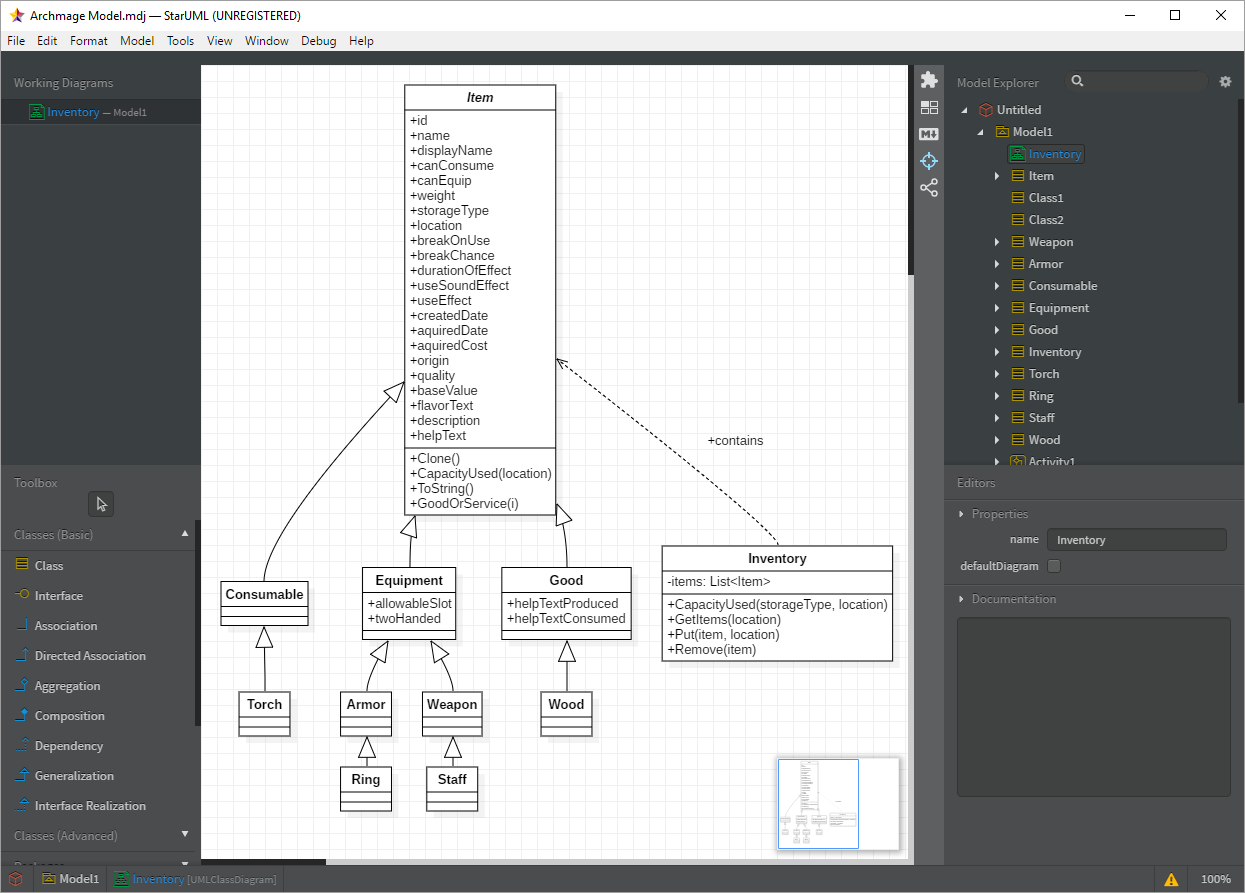Toggle the sidebar layout icon
Viewport: 1245px width, 893px height.
pyautogui.click(x=929, y=107)
